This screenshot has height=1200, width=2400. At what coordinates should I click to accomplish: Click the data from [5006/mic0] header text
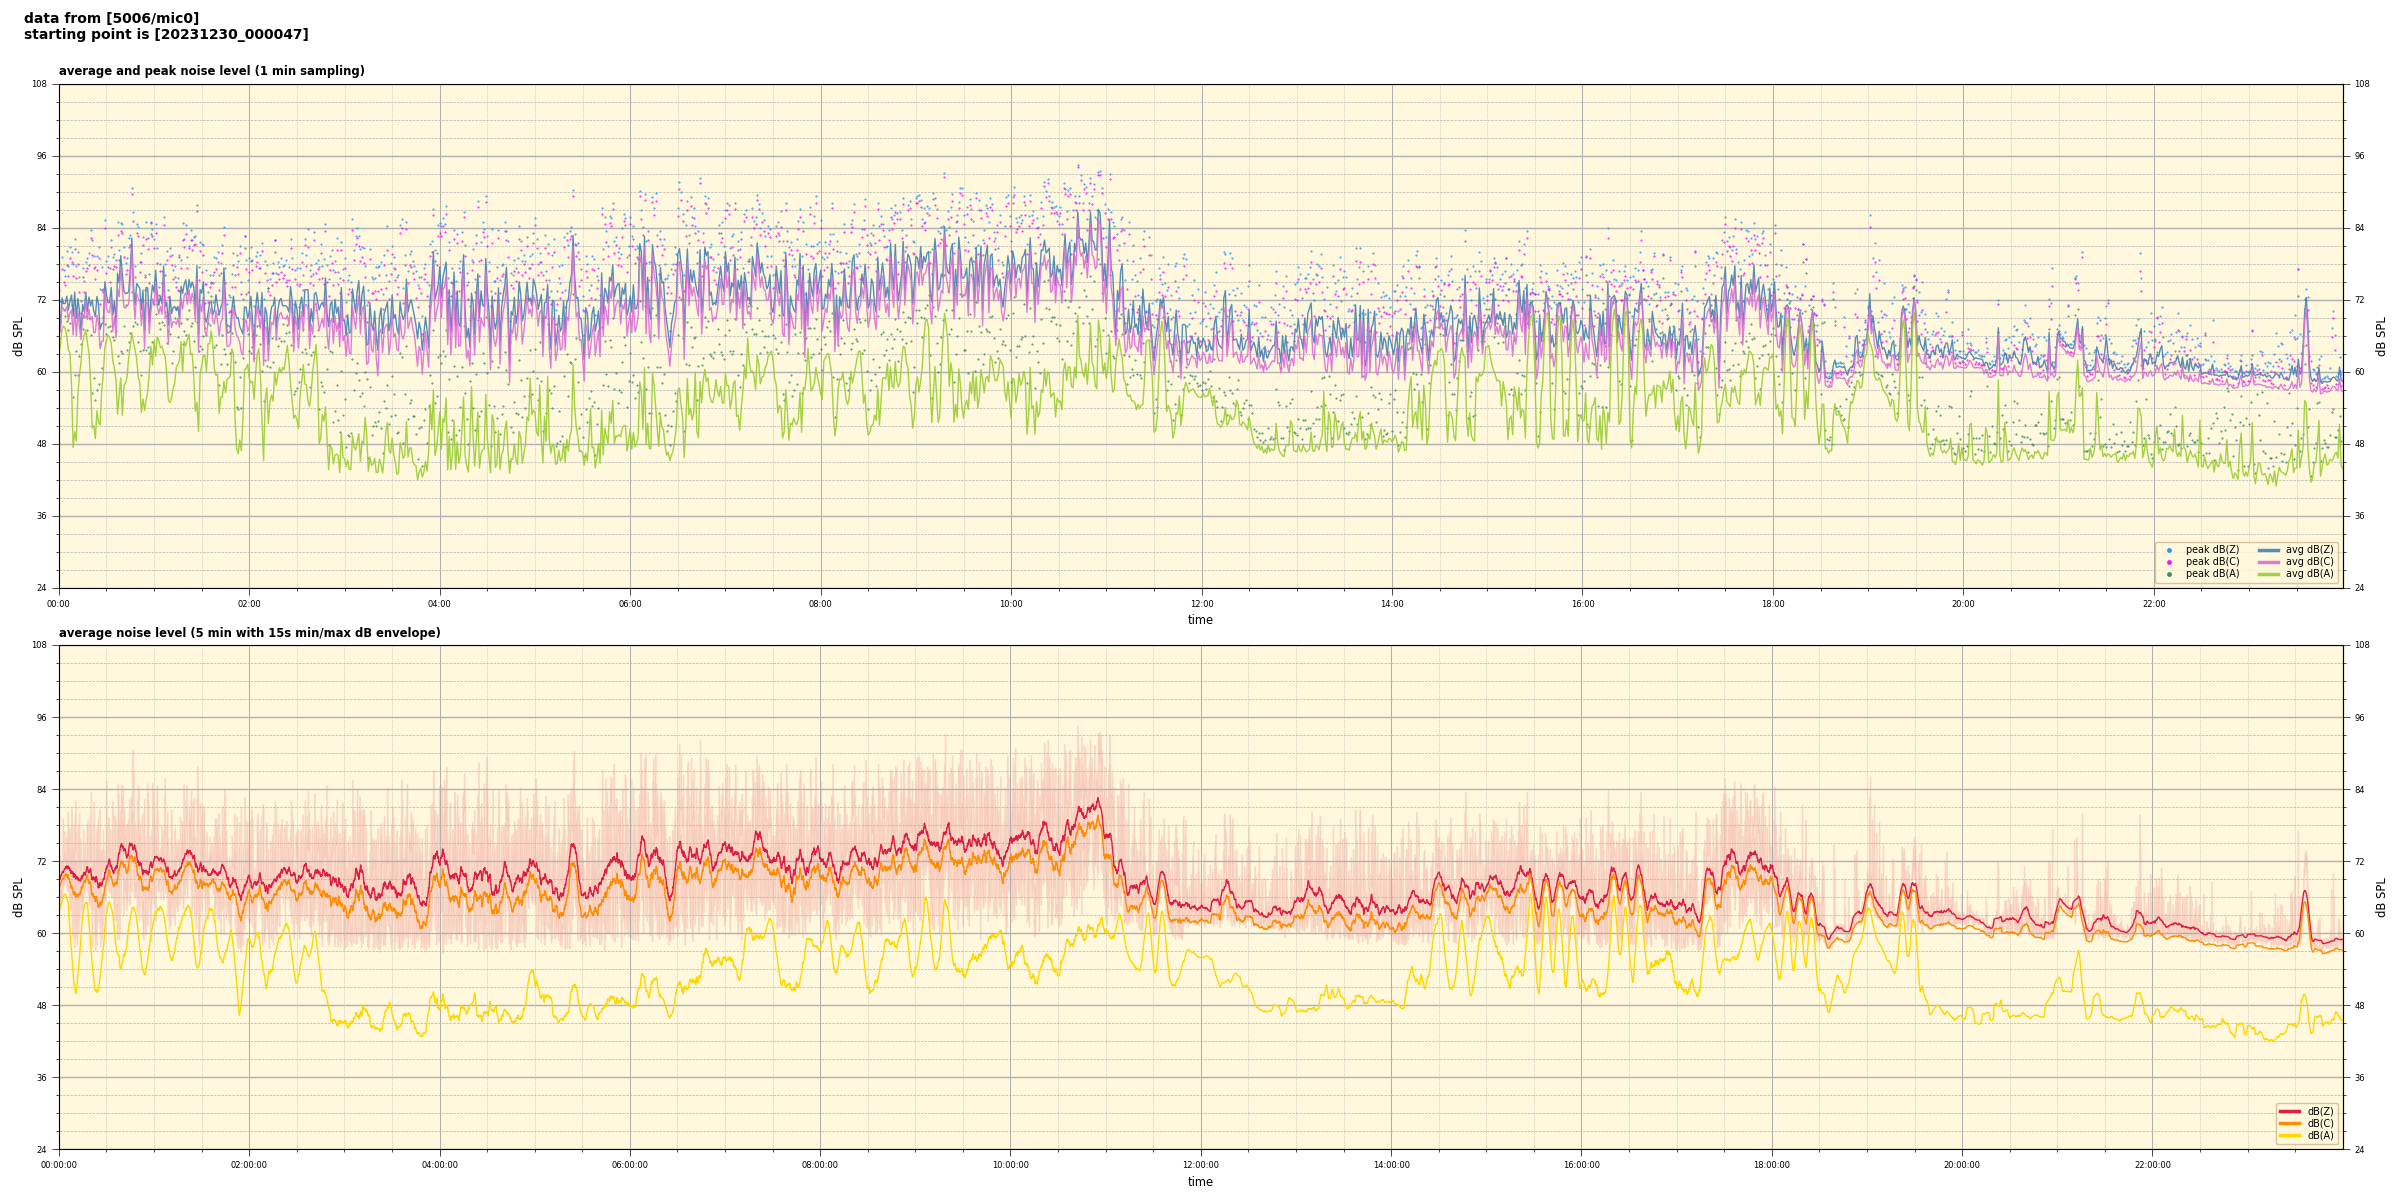point(111,18)
